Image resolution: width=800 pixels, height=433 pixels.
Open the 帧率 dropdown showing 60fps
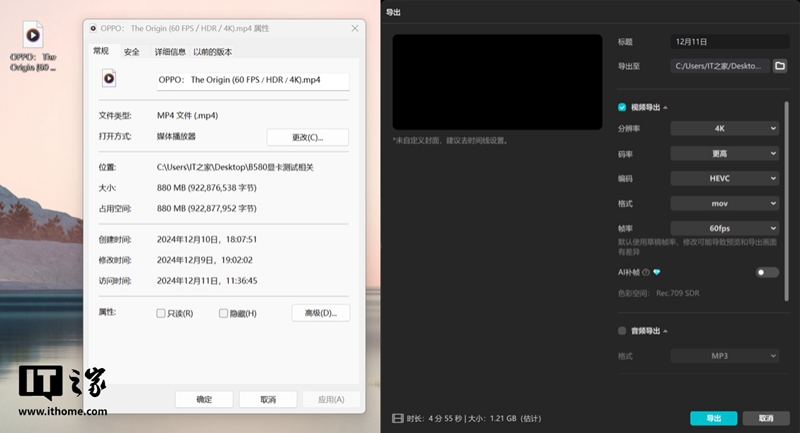[724, 228]
